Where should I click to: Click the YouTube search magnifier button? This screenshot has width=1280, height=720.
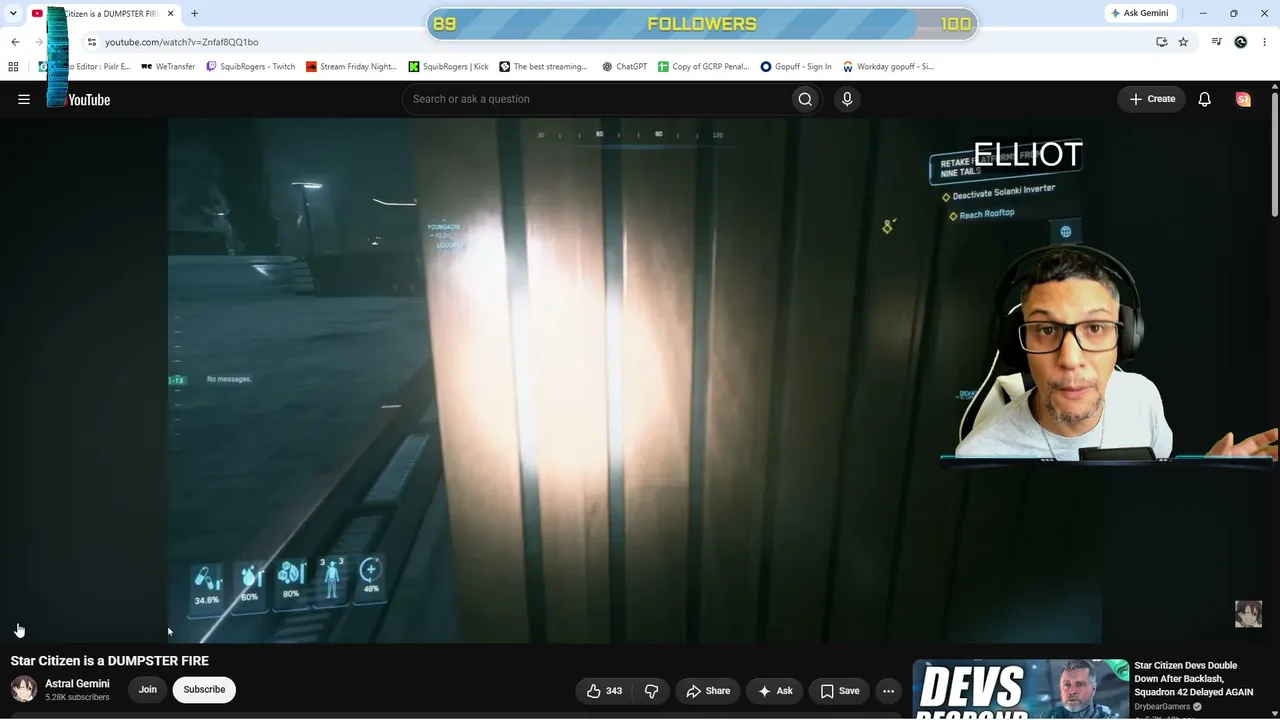pyautogui.click(x=805, y=99)
